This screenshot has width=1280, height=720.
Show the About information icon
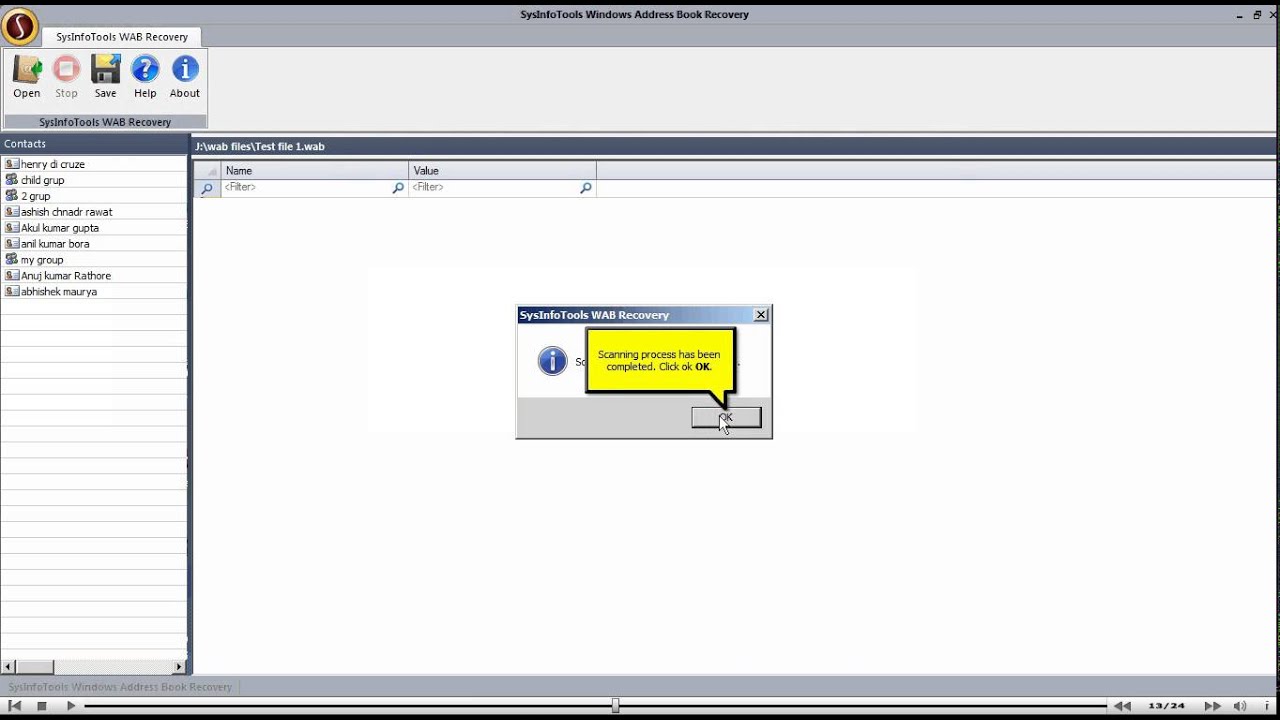pyautogui.click(x=185, y=69)
